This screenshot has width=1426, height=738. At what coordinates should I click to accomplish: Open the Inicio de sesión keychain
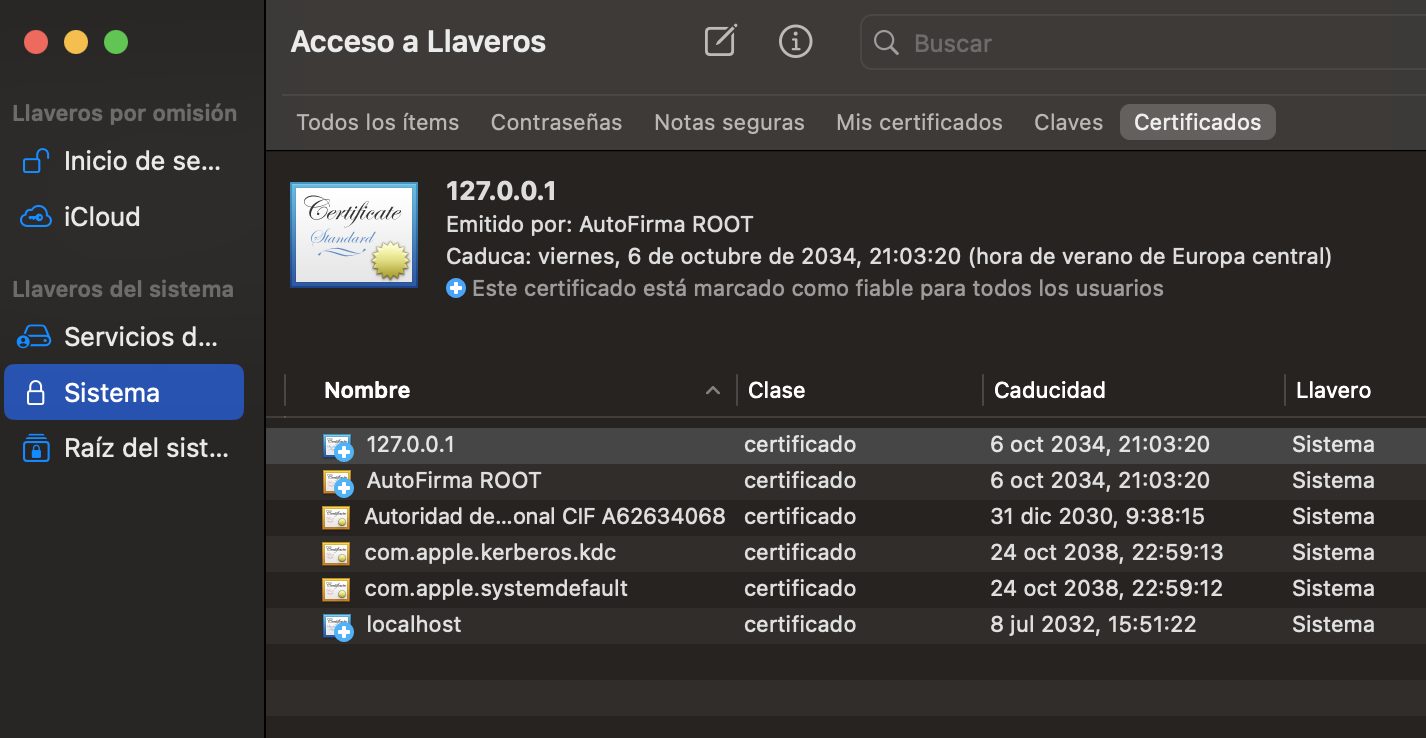(x=141, y=161)
